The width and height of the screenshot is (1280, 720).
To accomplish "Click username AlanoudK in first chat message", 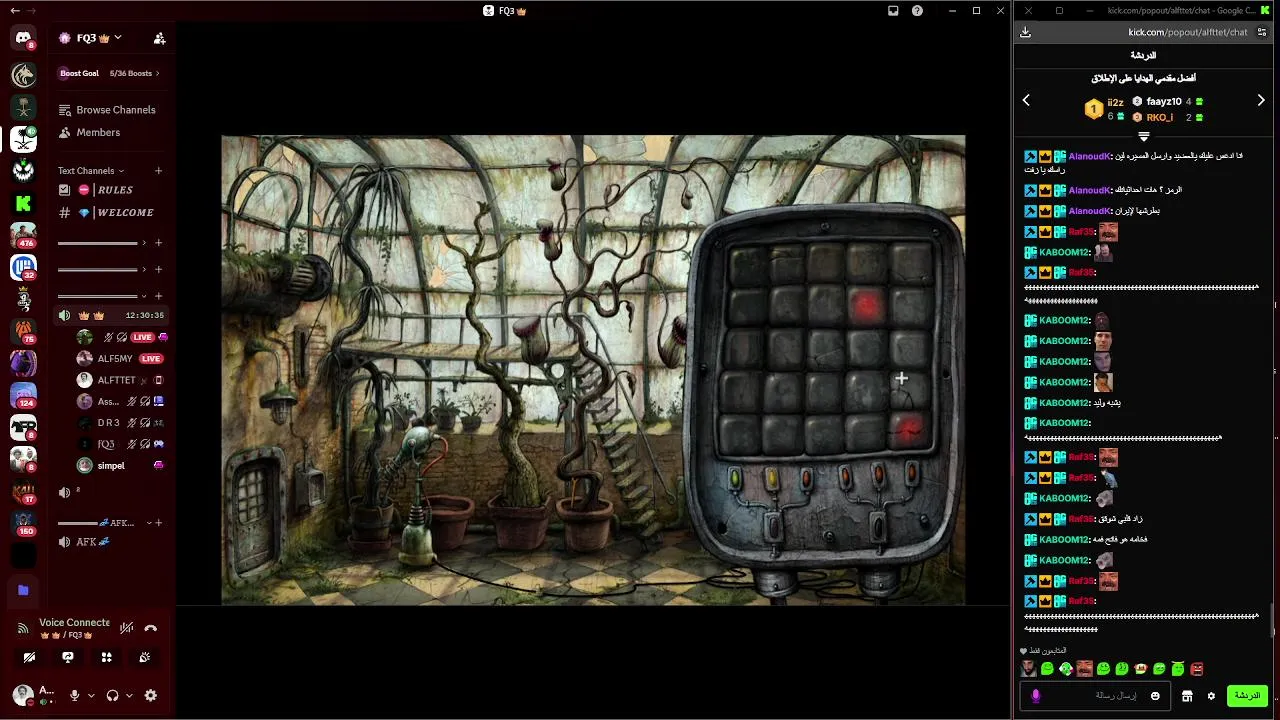I will 1089,157.
